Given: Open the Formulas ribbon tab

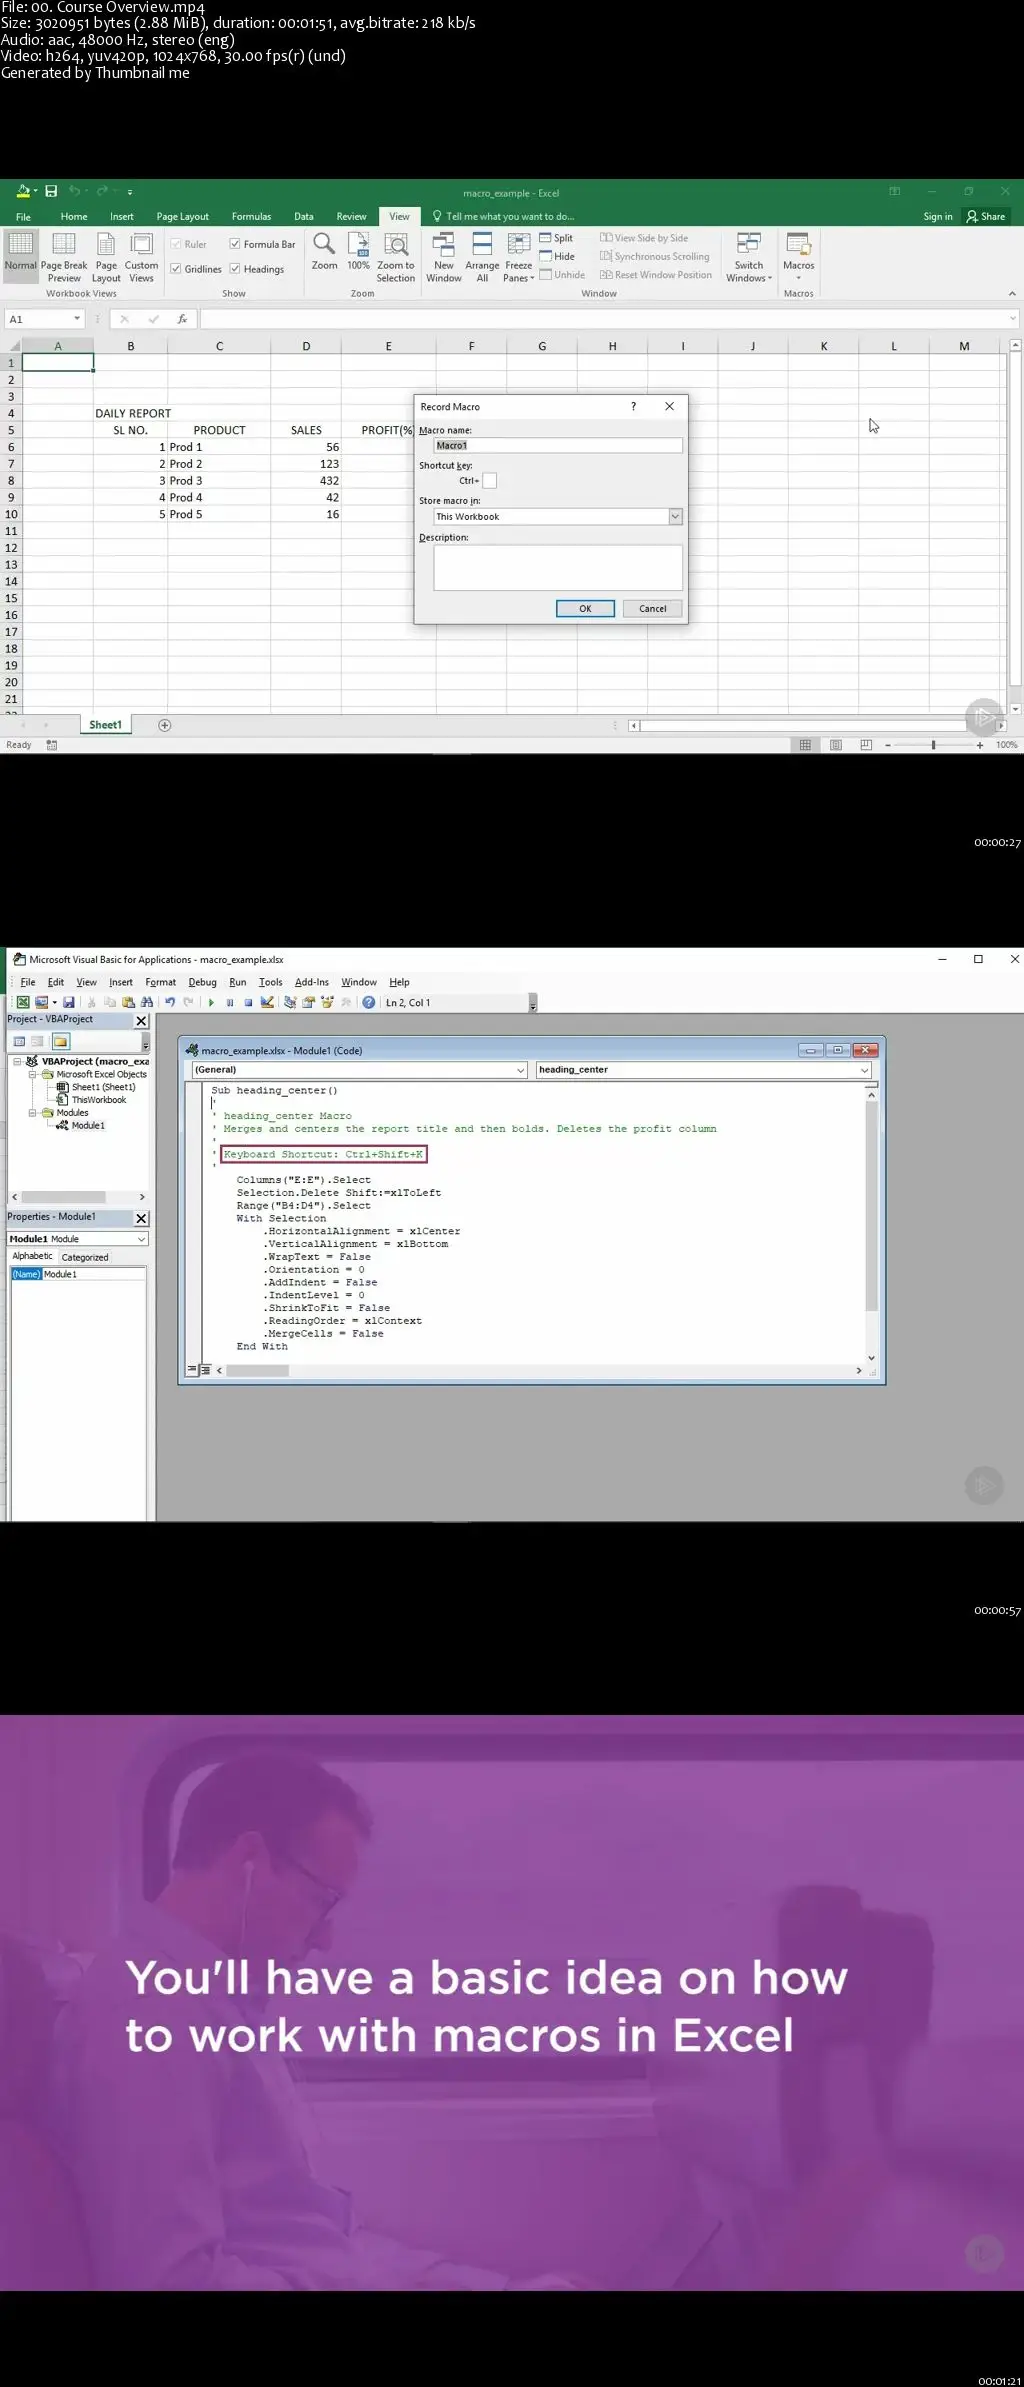Looking at the screenshot, I should pyautogui.click(x=251, y=217).
